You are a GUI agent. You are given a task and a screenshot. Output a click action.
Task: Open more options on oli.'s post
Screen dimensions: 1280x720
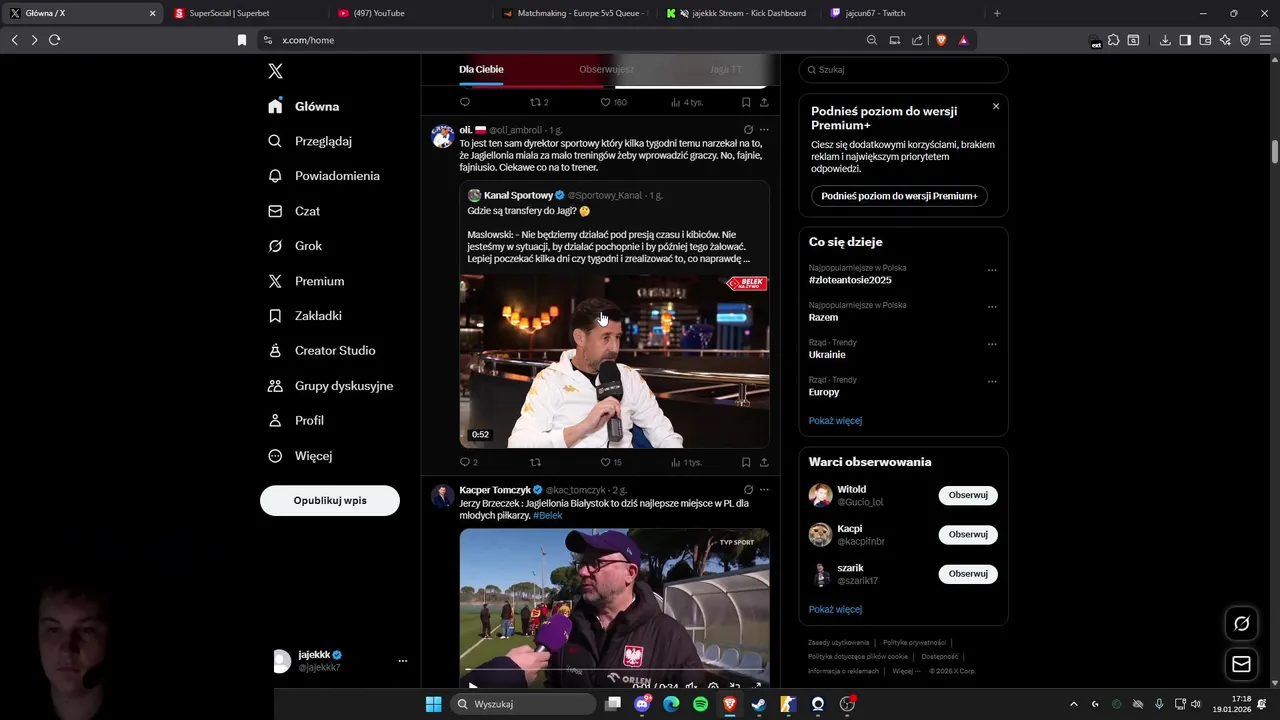(x=764, y=130)
